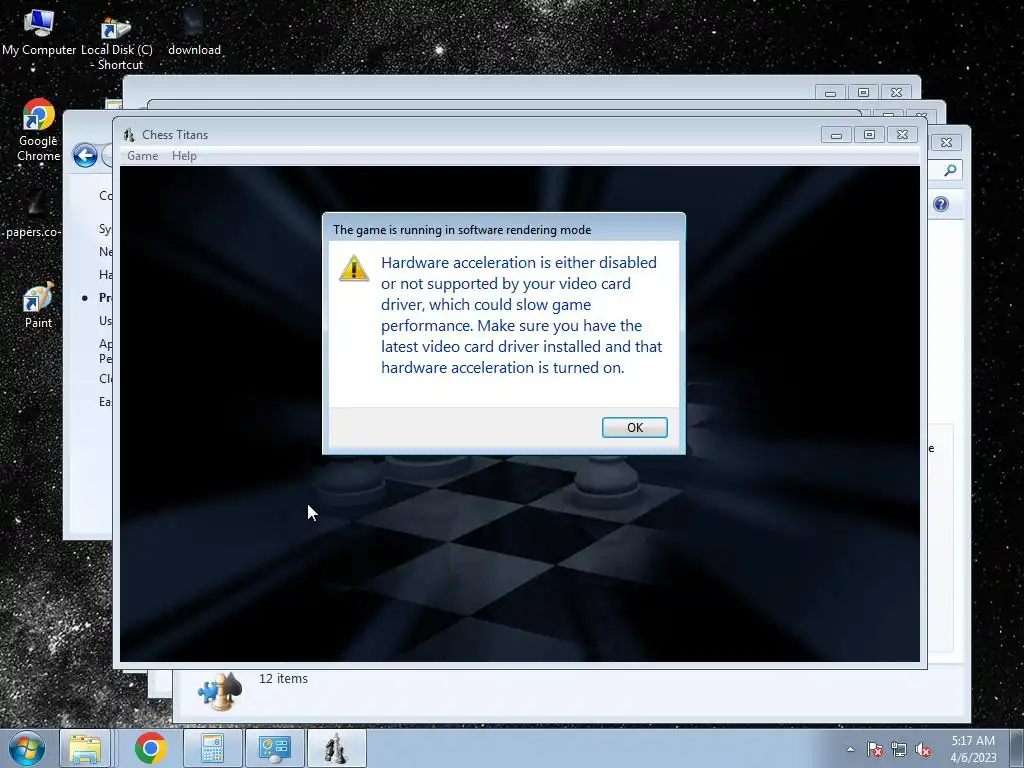Click the search magnifier in the background window
The height and width of the screenshot is (768, 1024).
pos(950,170)
